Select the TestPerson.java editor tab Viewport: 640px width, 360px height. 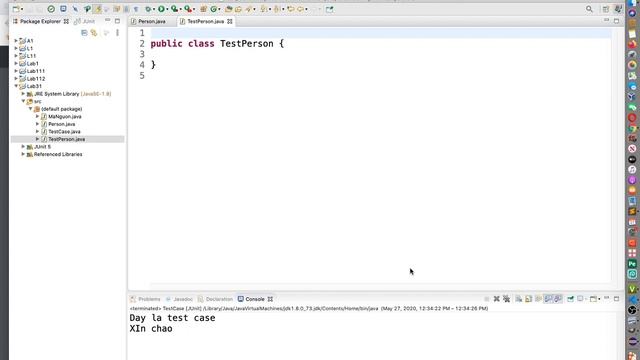coord(205,21)
